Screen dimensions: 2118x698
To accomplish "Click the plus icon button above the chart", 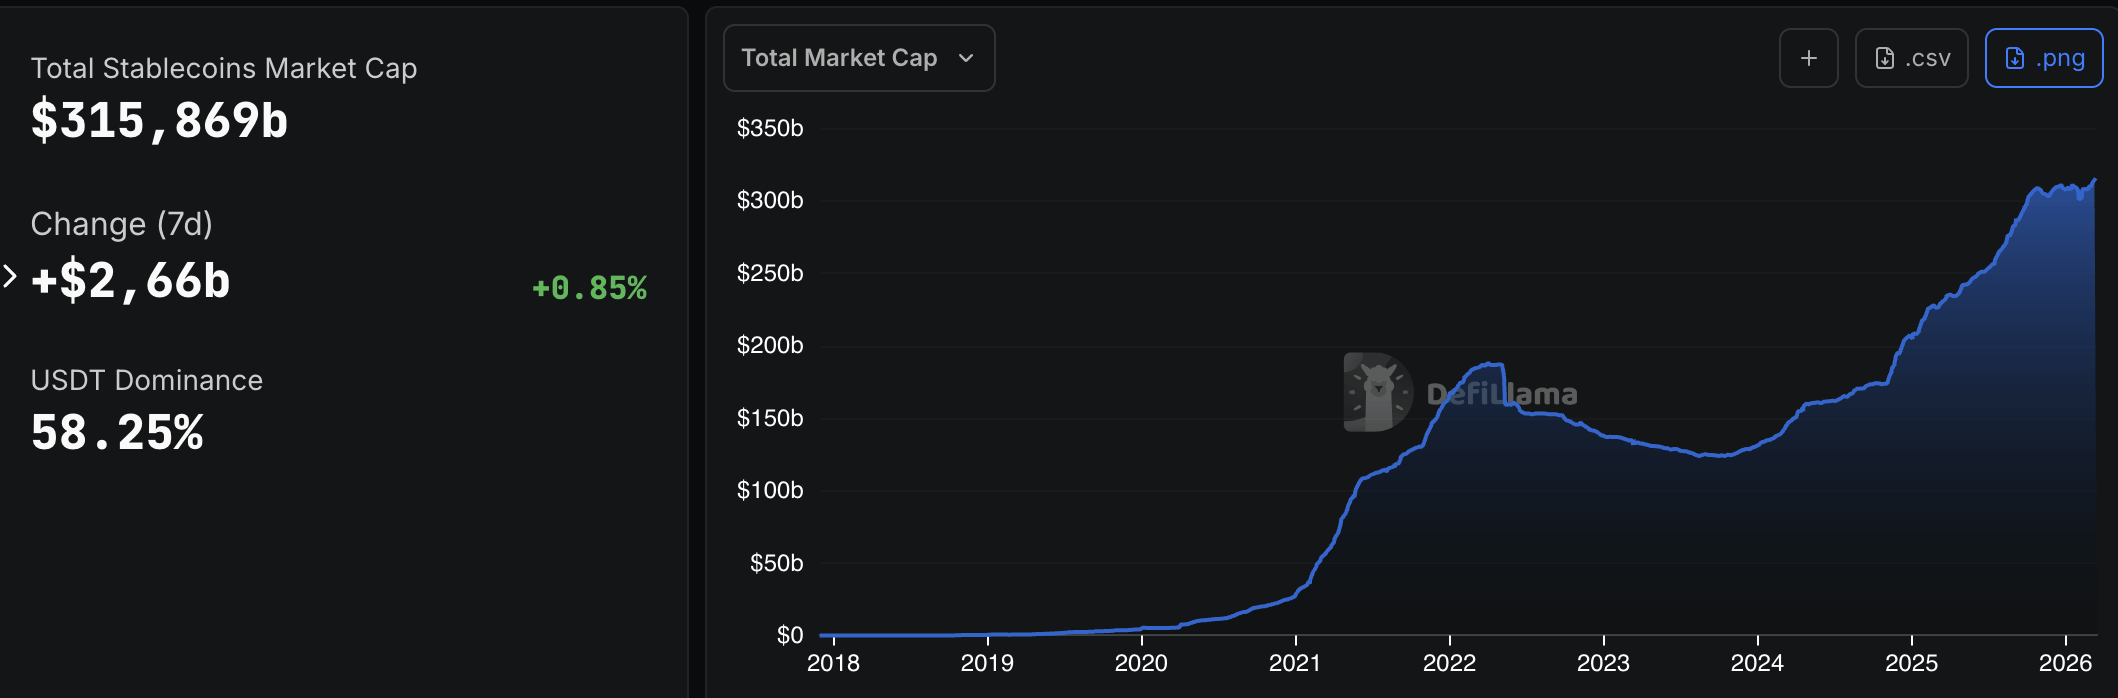I will point(1808,58).
